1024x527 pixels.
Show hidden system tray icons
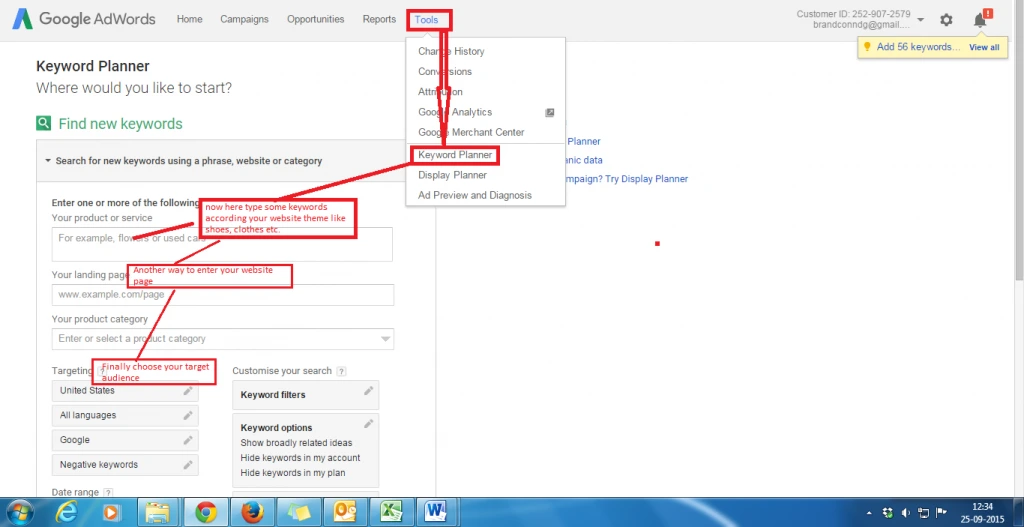click(869, 513)
